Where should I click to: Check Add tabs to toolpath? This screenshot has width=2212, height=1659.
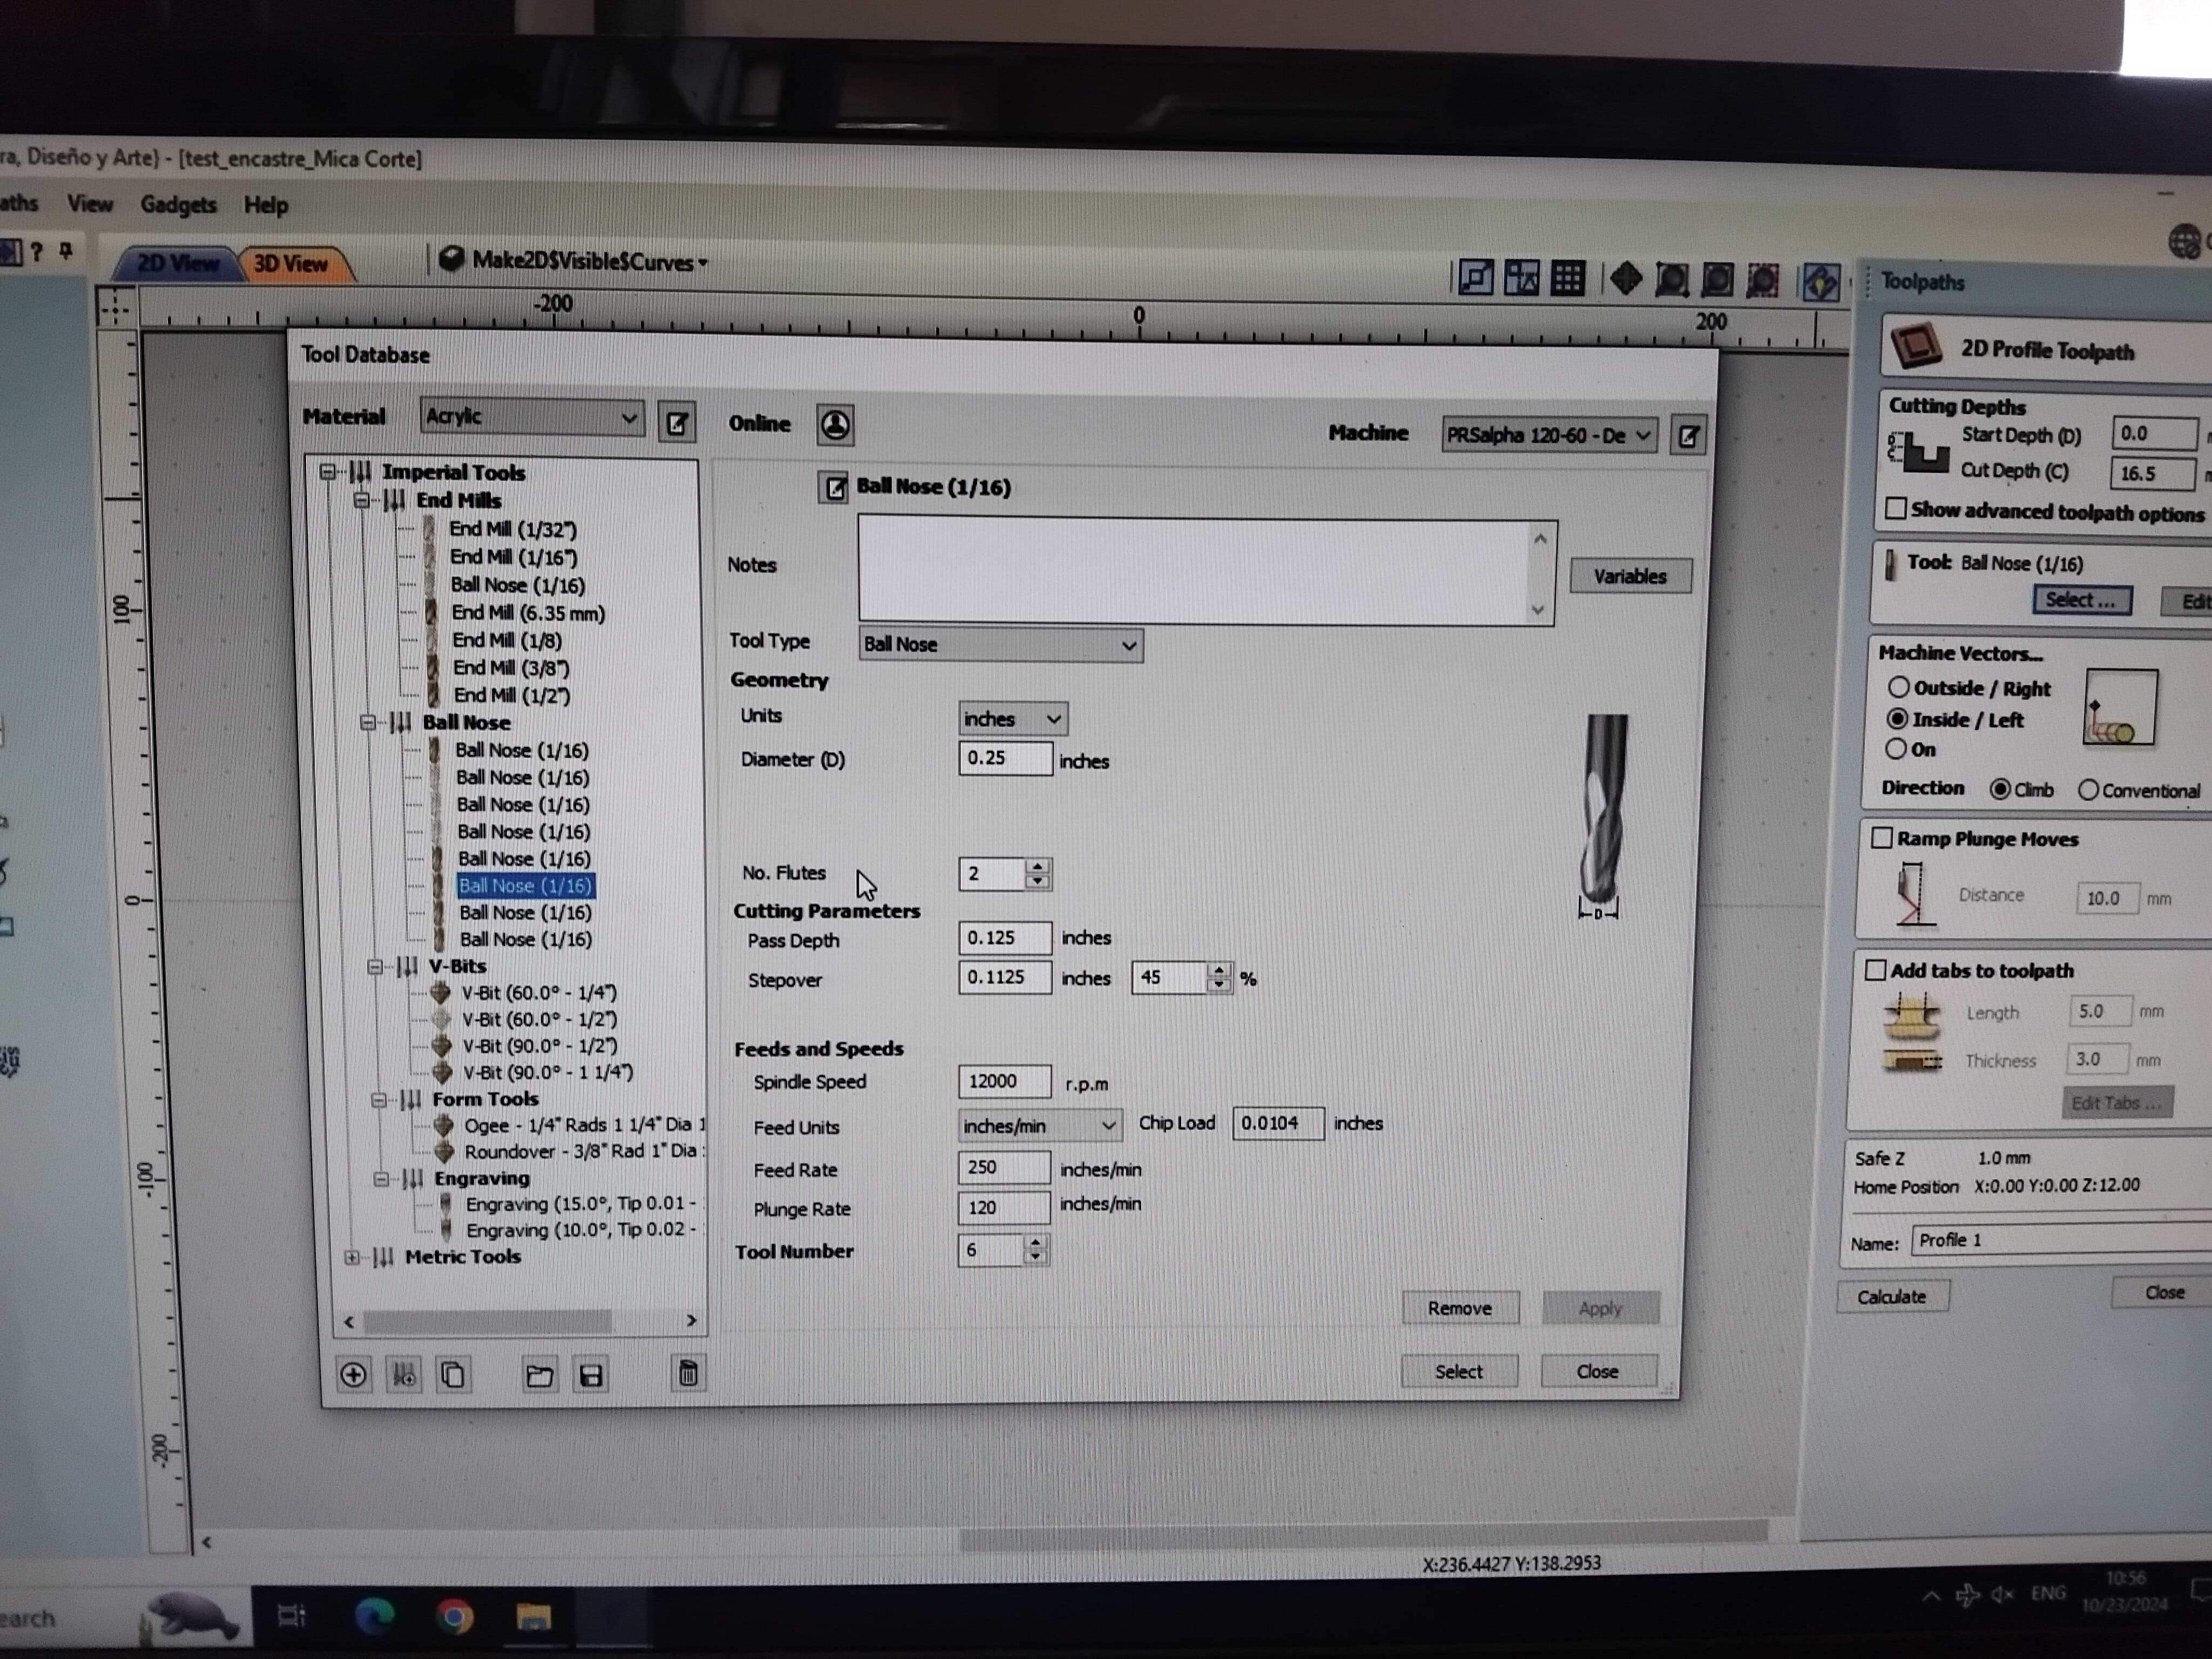click(1875, 970)
